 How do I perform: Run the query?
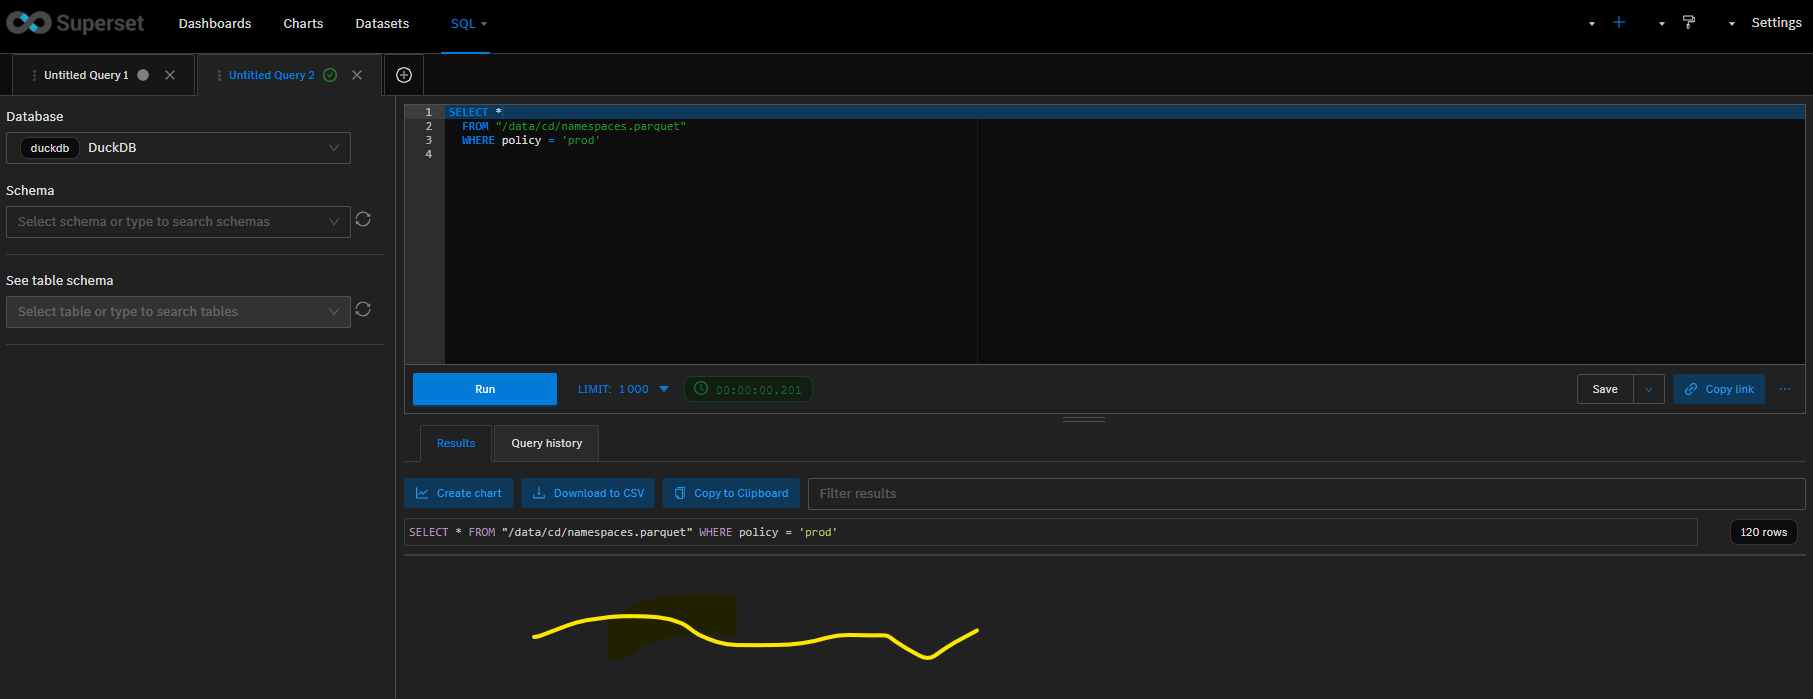tap(485, 389)
